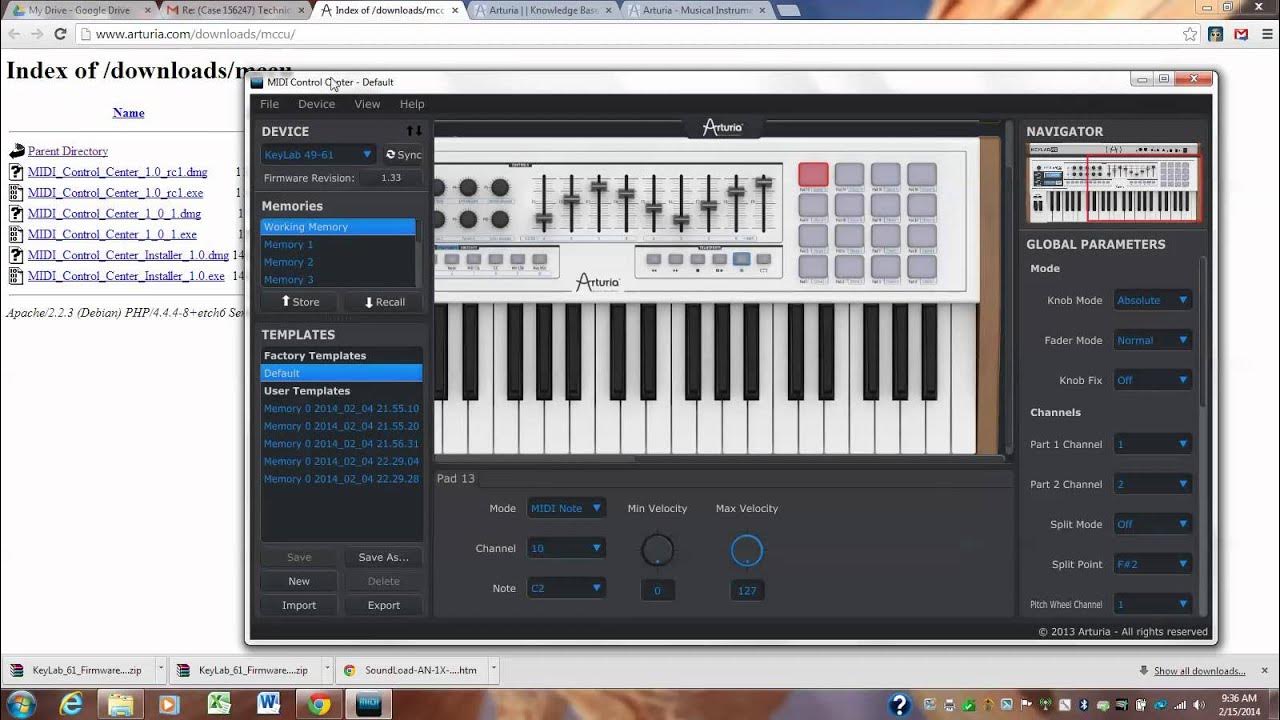This screenshot has width=1280, height=720.
Task: Click the Save As... template button
Action: [x=383, y=557]
